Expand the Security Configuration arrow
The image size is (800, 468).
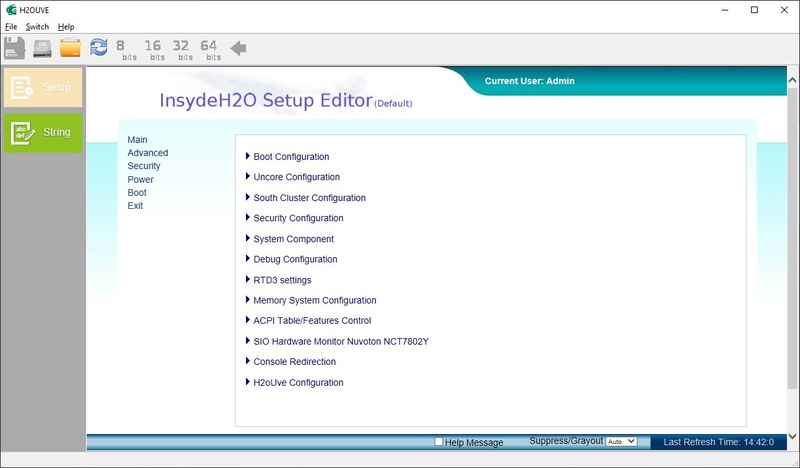248,217
